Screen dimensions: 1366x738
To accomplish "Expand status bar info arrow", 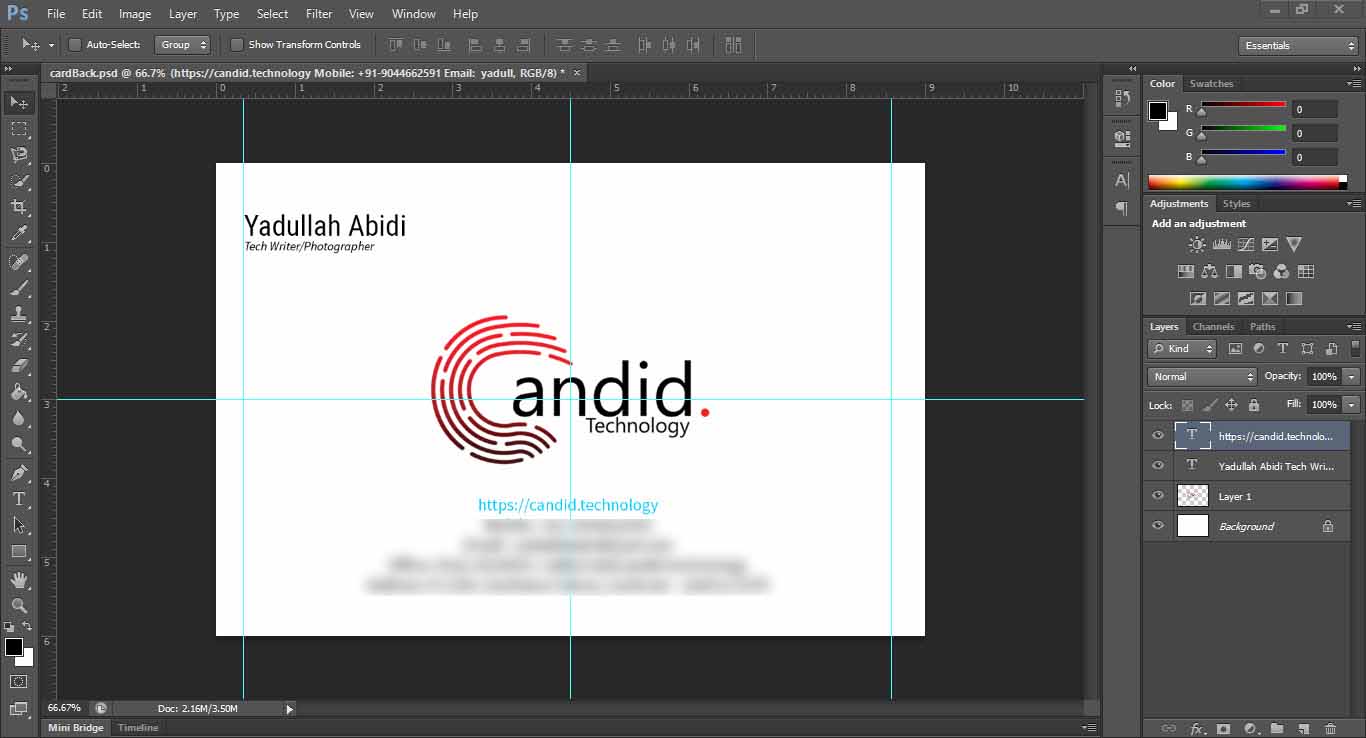I will tap(290, 709).
